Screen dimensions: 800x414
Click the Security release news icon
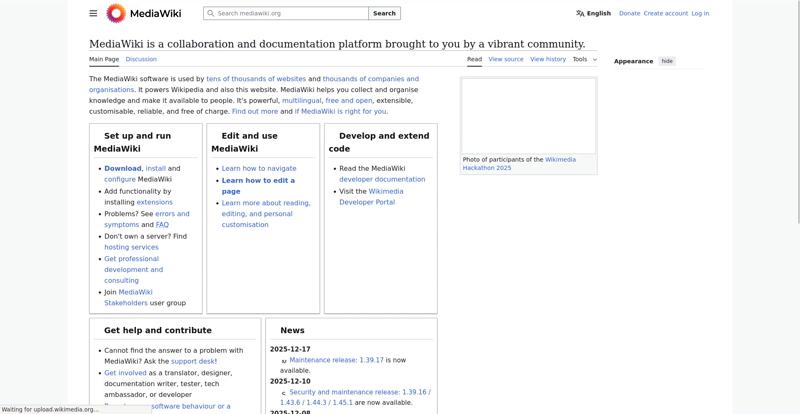pyautogui.click(x=284, y=393)
